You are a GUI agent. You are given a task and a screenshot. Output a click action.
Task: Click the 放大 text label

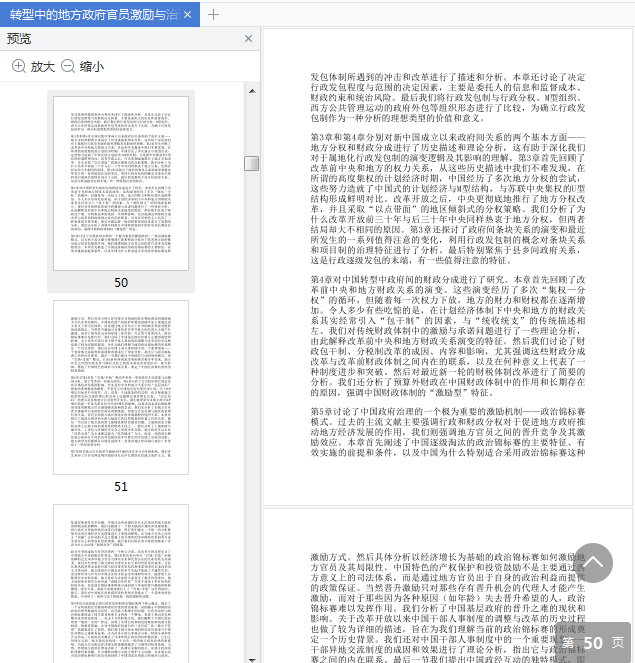pos(43,67)
